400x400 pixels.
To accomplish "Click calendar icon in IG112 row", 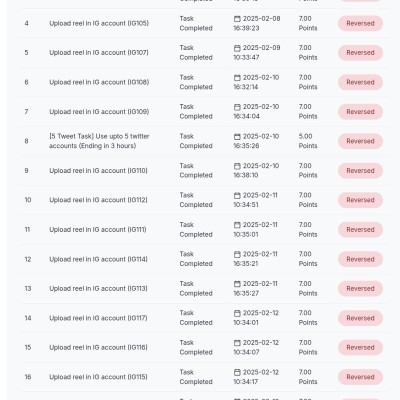I will click(237, 195).
